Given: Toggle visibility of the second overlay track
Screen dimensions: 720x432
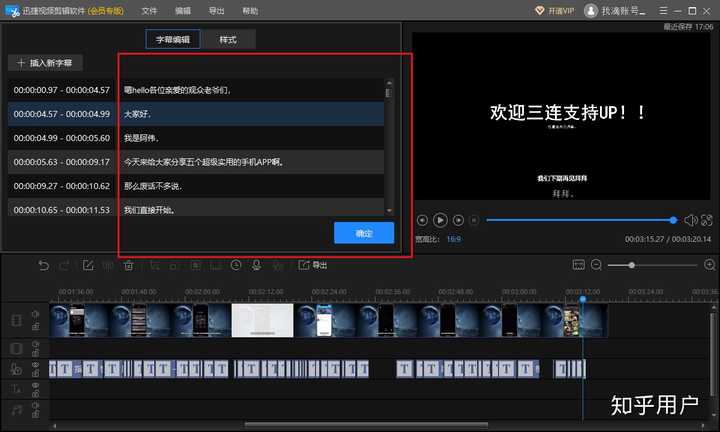Looking at the screenshot, I should click(x=35, y=343).
